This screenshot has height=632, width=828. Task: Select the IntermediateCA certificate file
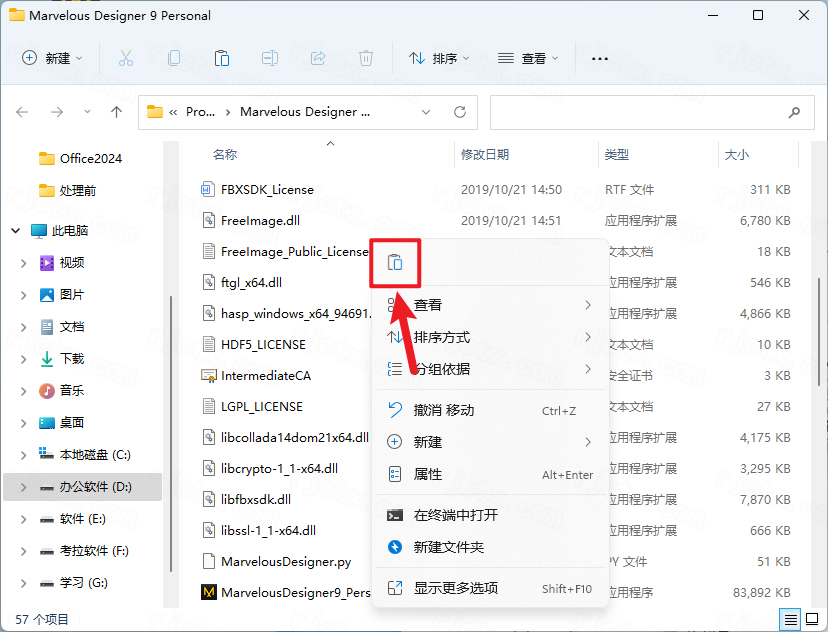tap(256, 375)
